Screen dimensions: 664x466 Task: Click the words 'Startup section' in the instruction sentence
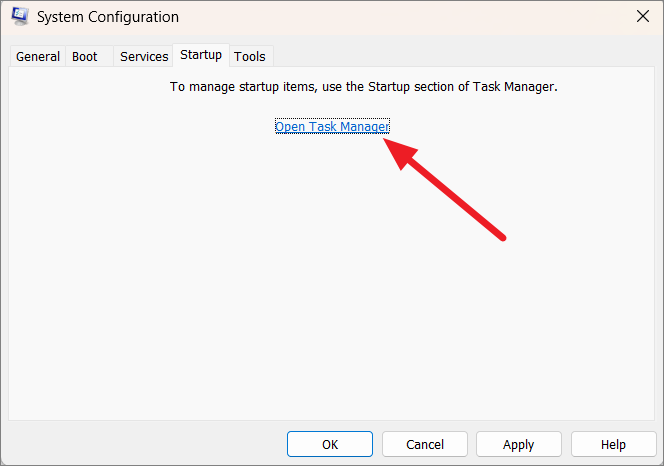pos(410,87)
